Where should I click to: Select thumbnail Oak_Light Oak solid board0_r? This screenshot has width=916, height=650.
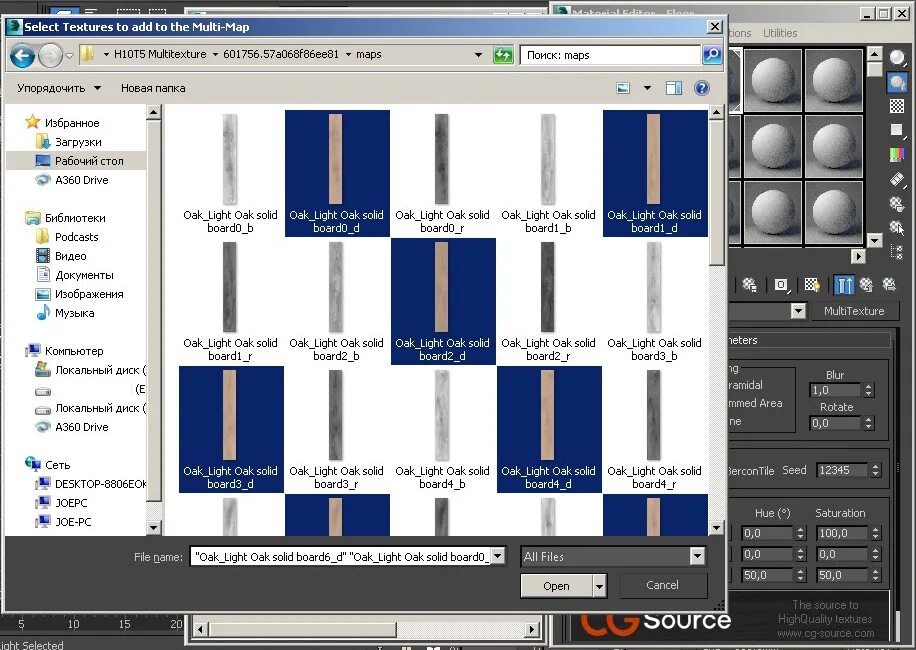point(442,173)
